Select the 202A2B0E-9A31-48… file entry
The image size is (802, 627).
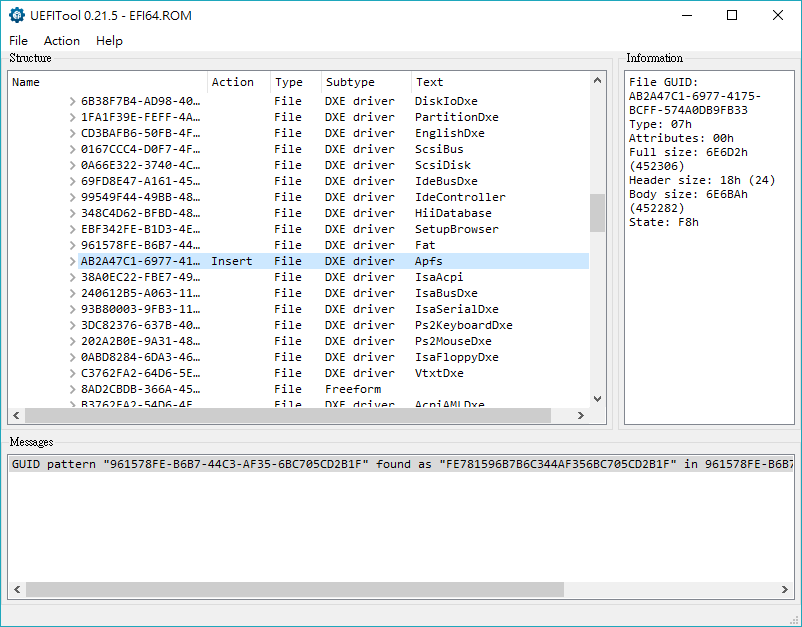(141, 341)
